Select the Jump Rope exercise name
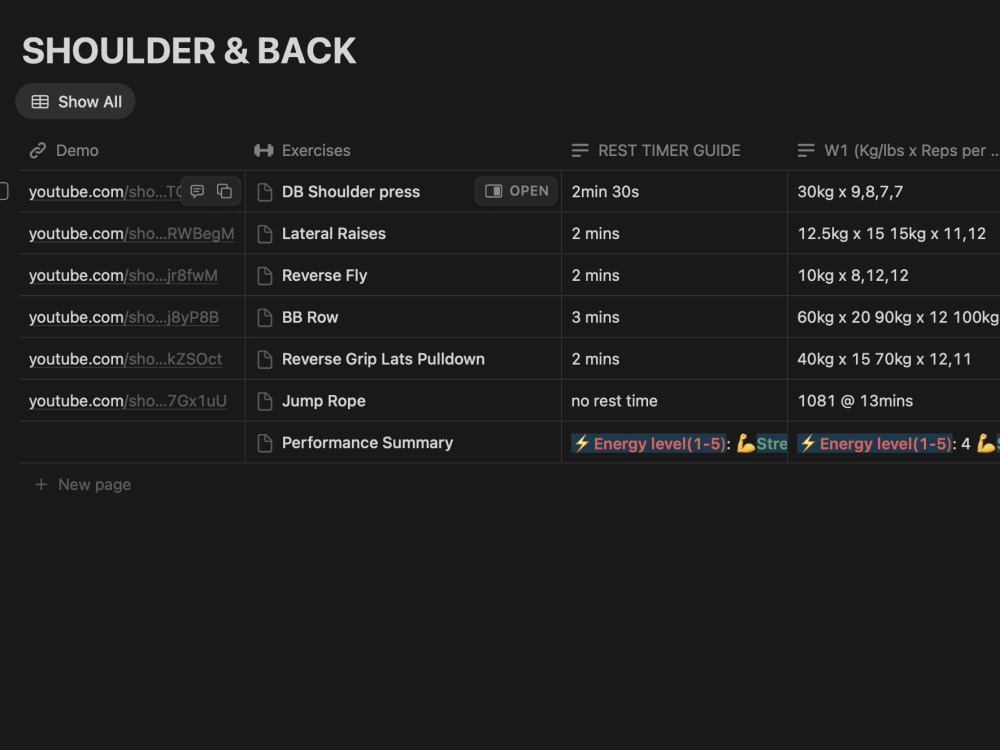 (x=323, y=401)
